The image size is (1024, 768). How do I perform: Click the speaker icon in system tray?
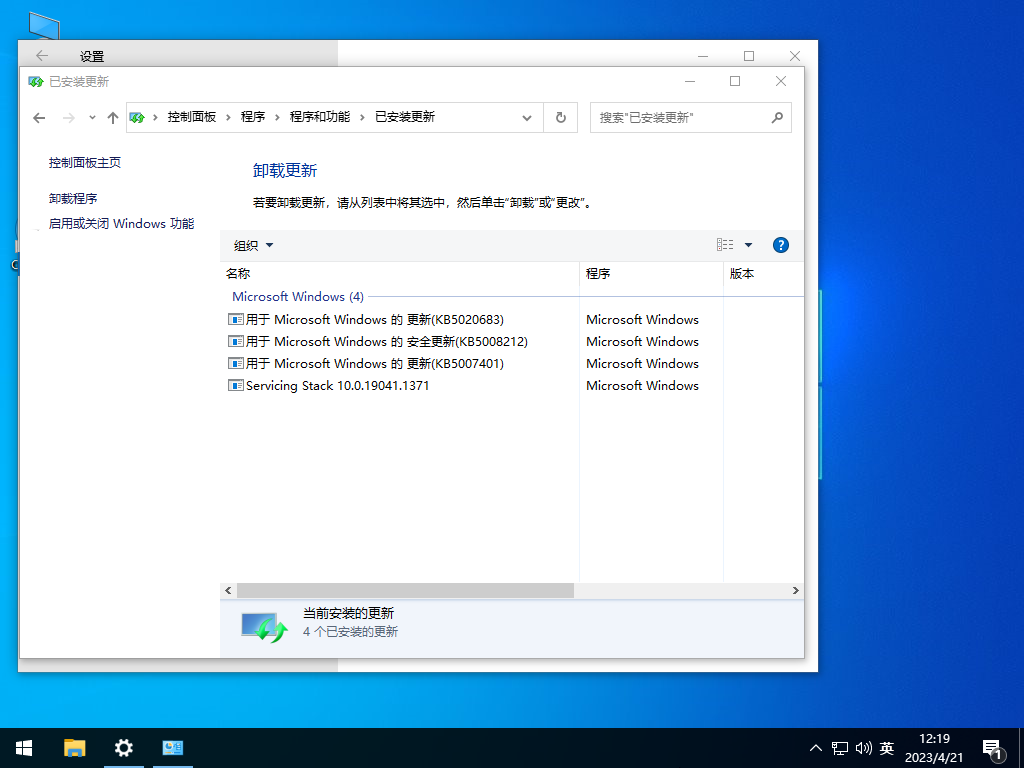(x=864, y=747)
